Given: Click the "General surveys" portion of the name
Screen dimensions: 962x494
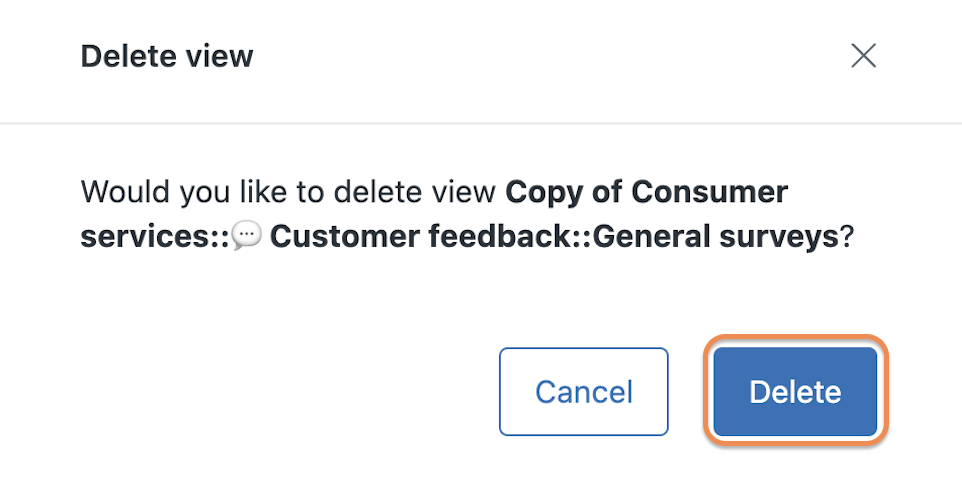Looking at the screenshot, I should pos(715,236).
